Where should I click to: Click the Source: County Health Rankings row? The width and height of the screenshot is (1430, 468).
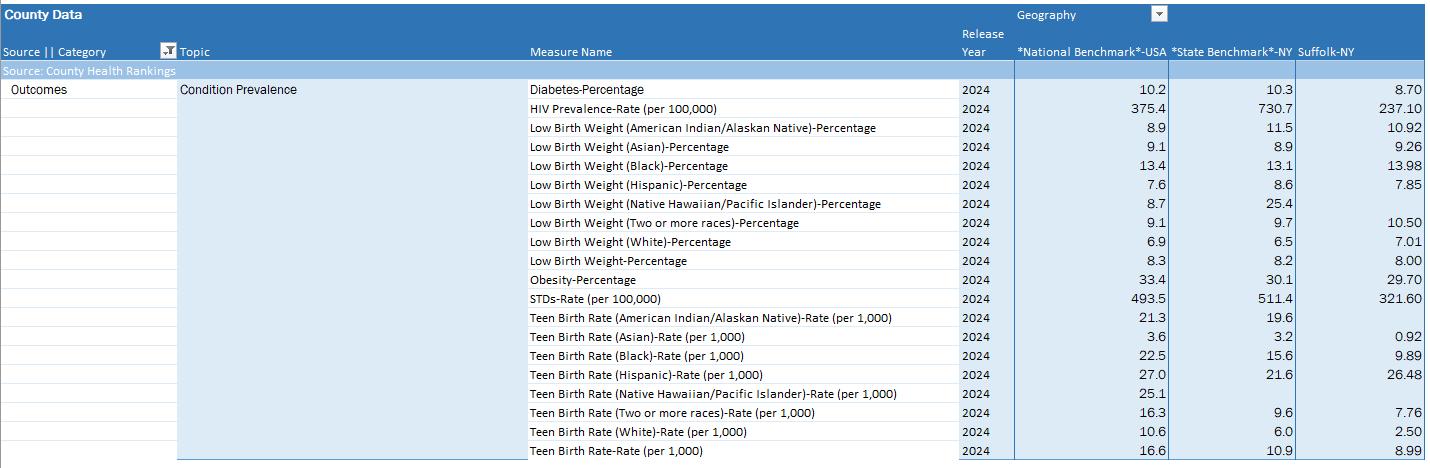[90, 71]
